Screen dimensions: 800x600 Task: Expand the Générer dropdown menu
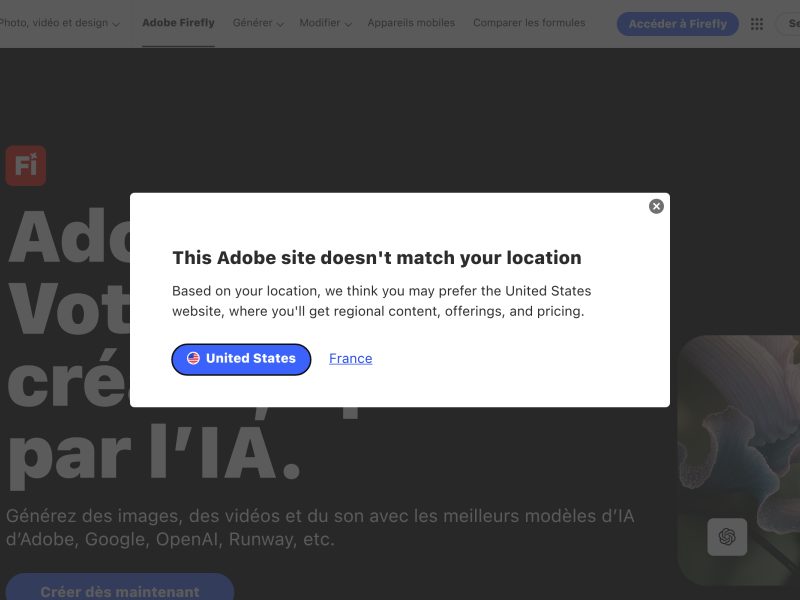(x=257, y=23)
